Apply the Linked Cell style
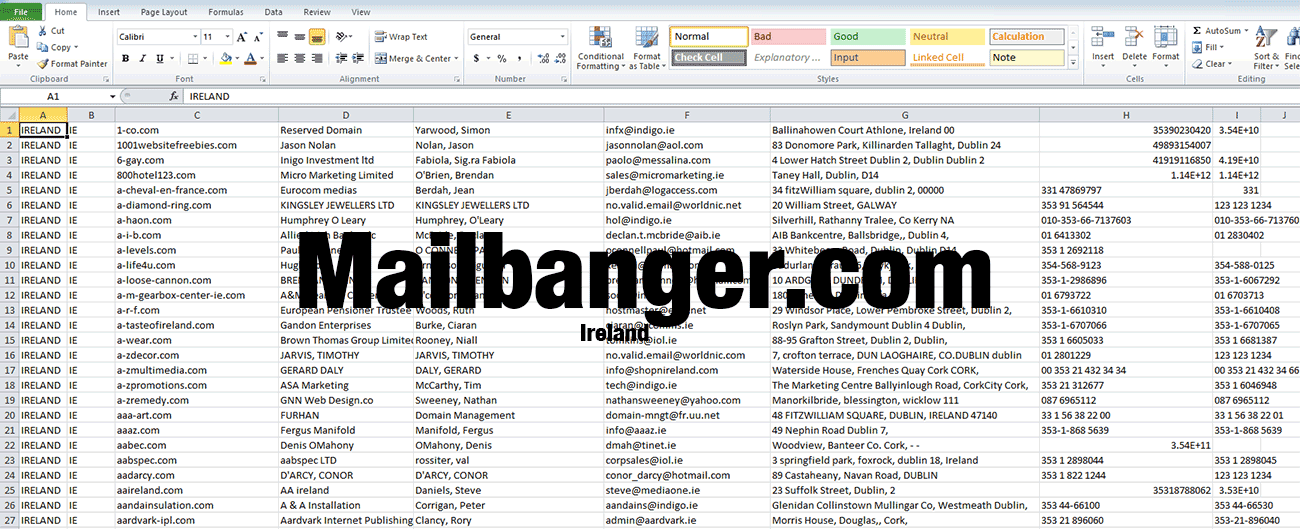The width and height of the screenshot is (1300, 529). click(947, 57)
